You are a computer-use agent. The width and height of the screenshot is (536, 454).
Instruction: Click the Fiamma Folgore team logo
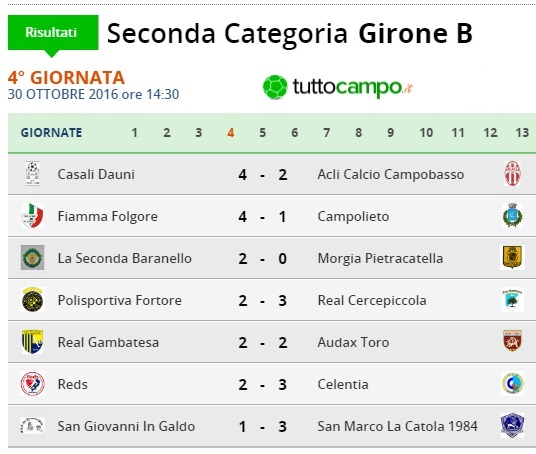pyautogui.click(x=32, y=216)
